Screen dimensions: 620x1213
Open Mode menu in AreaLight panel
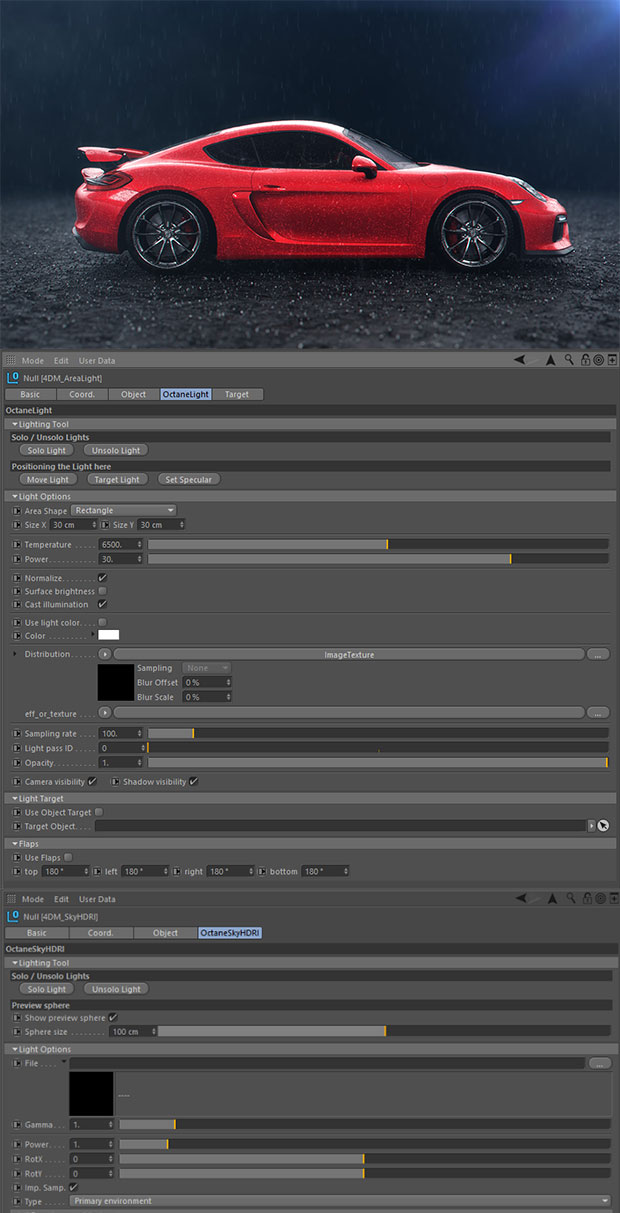point(33,360)
